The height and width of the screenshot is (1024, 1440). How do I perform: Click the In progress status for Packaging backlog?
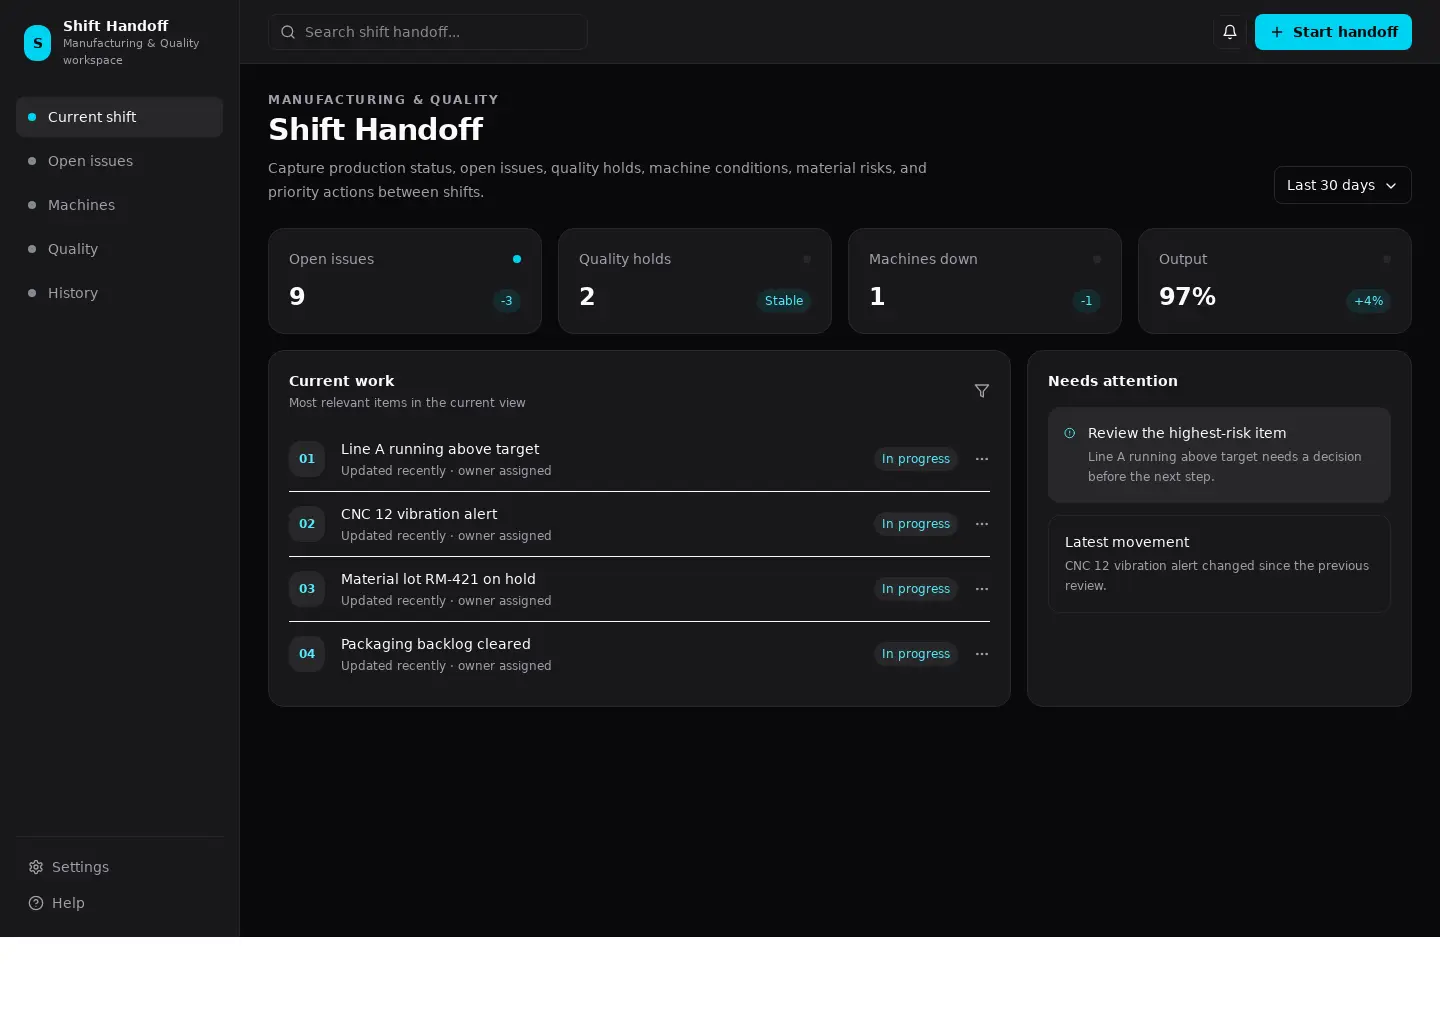coord(916,654)
